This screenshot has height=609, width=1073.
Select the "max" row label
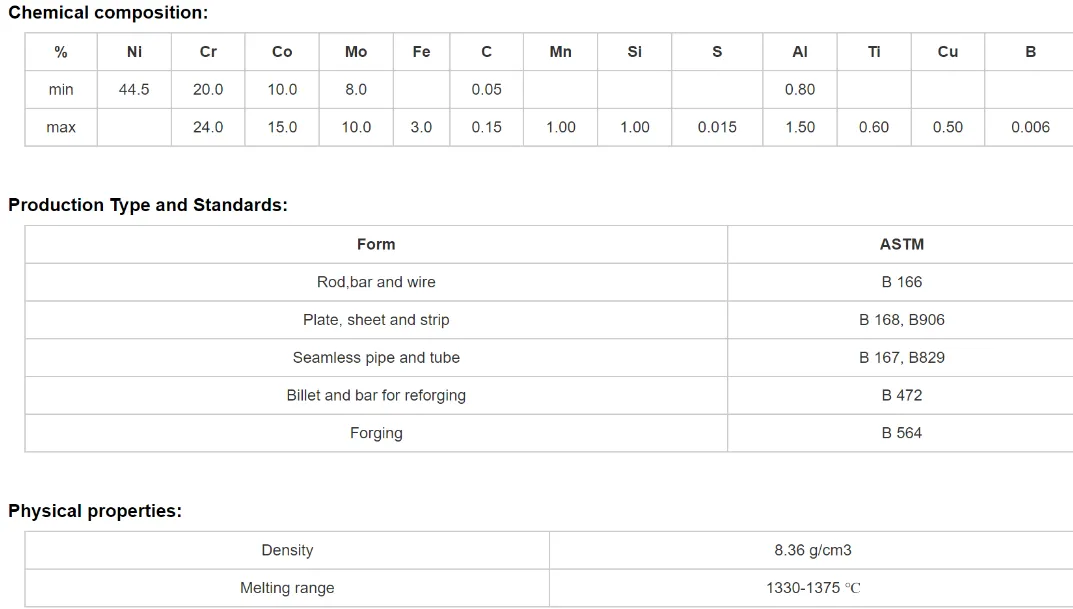(61, 128)
